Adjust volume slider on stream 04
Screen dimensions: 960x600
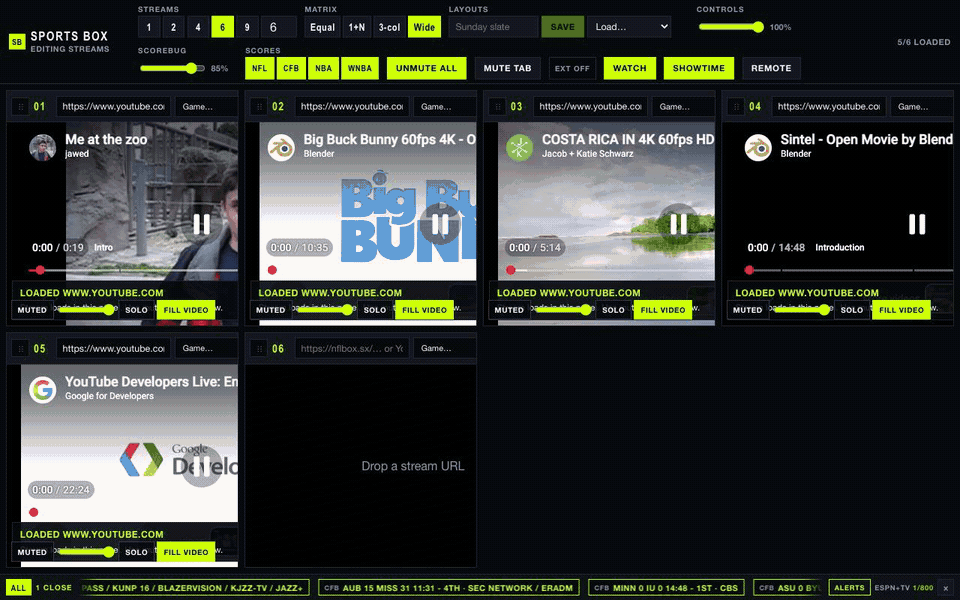(x=802, y=310)
